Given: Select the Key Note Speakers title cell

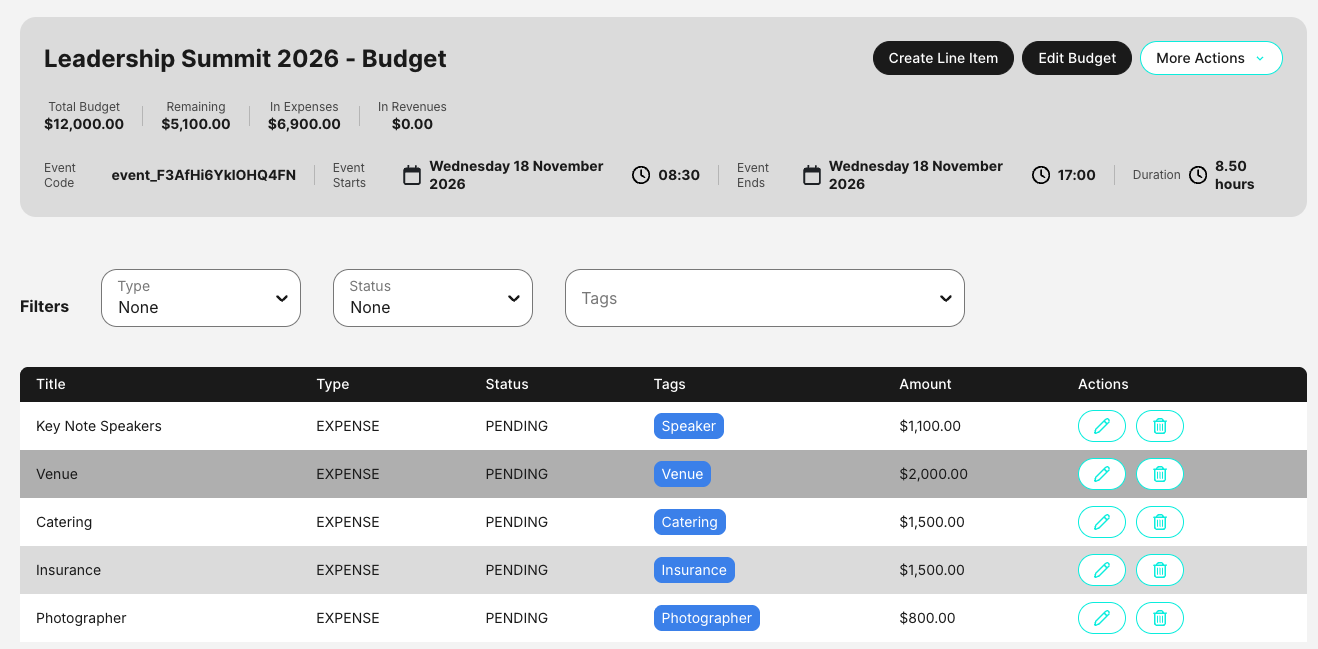Looking at the screenshot, I should tap(99, 426).
